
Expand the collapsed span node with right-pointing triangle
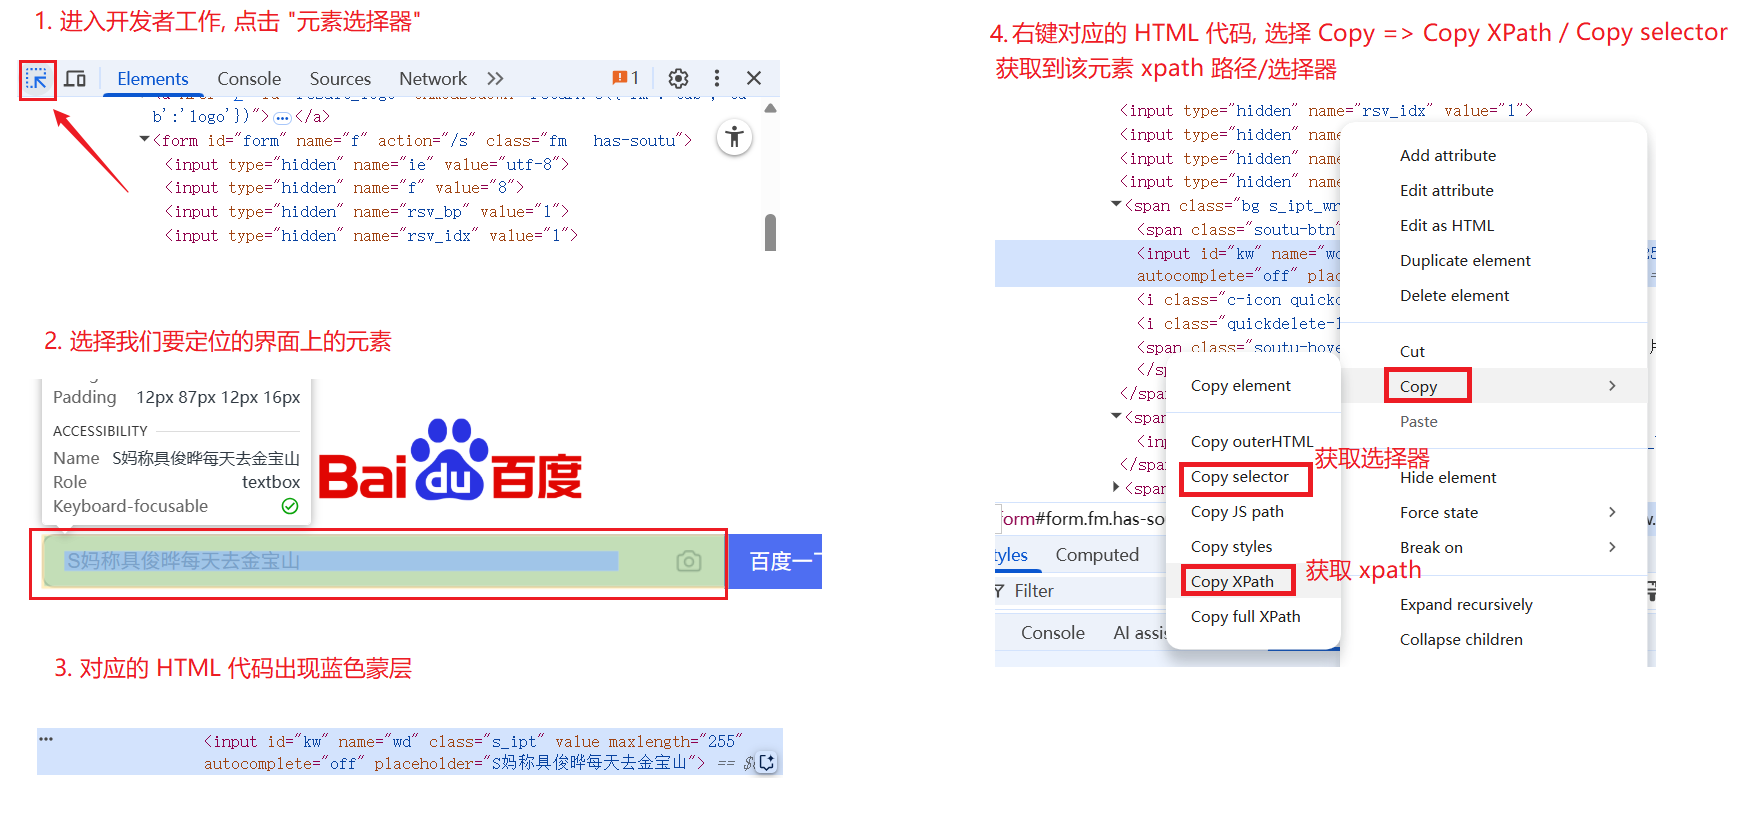point(1116,487)
